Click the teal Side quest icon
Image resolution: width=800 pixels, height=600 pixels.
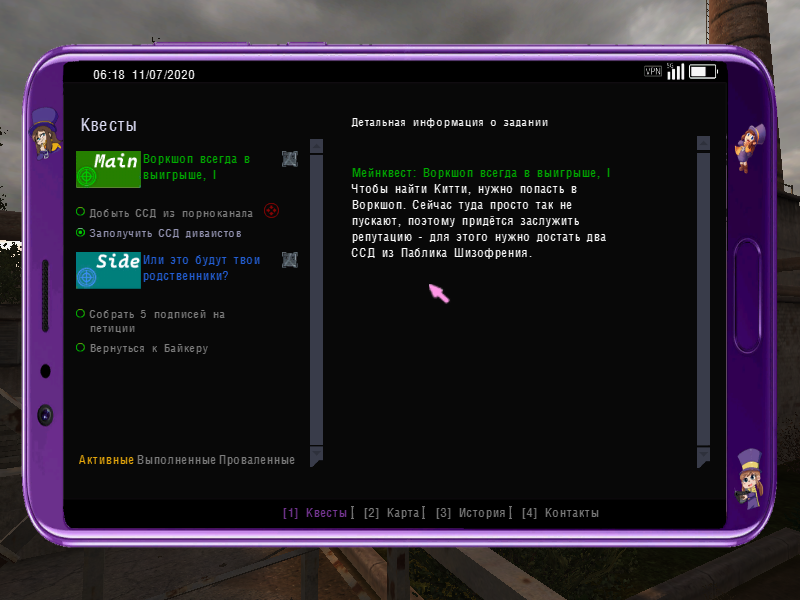coord(108,270)
